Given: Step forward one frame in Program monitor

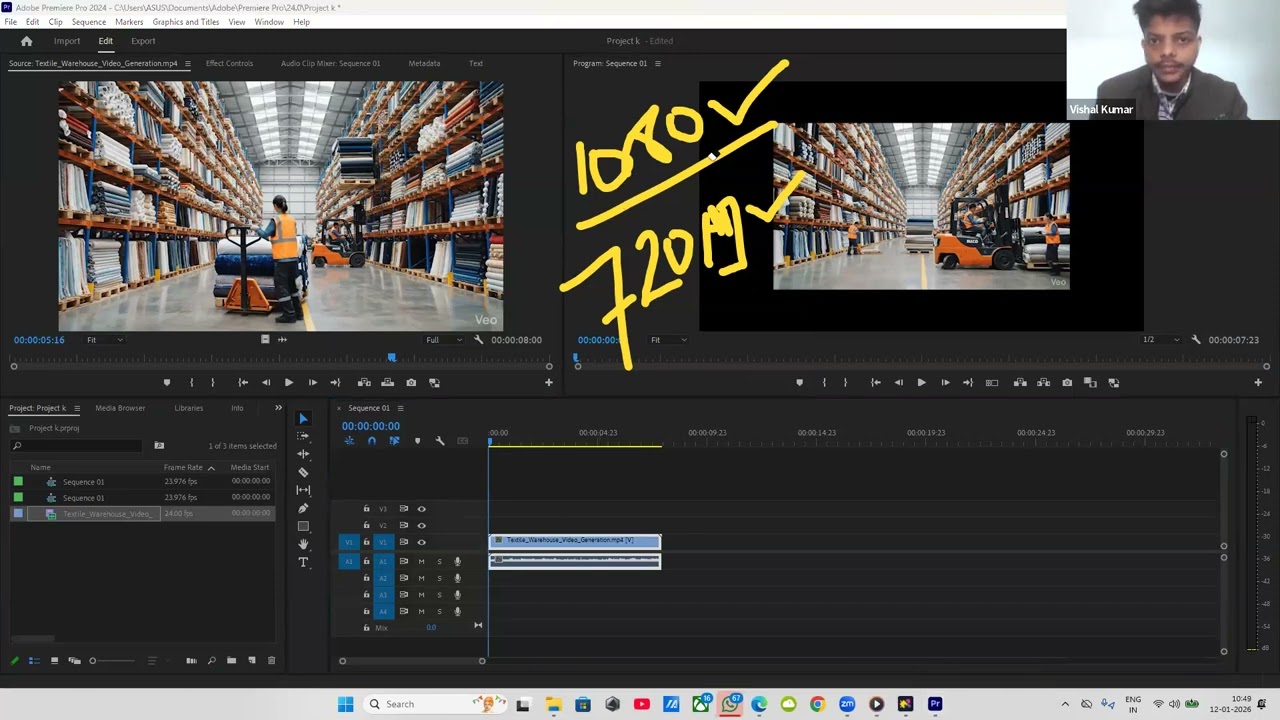Looking at the screenshot, I should coord(945,383).
